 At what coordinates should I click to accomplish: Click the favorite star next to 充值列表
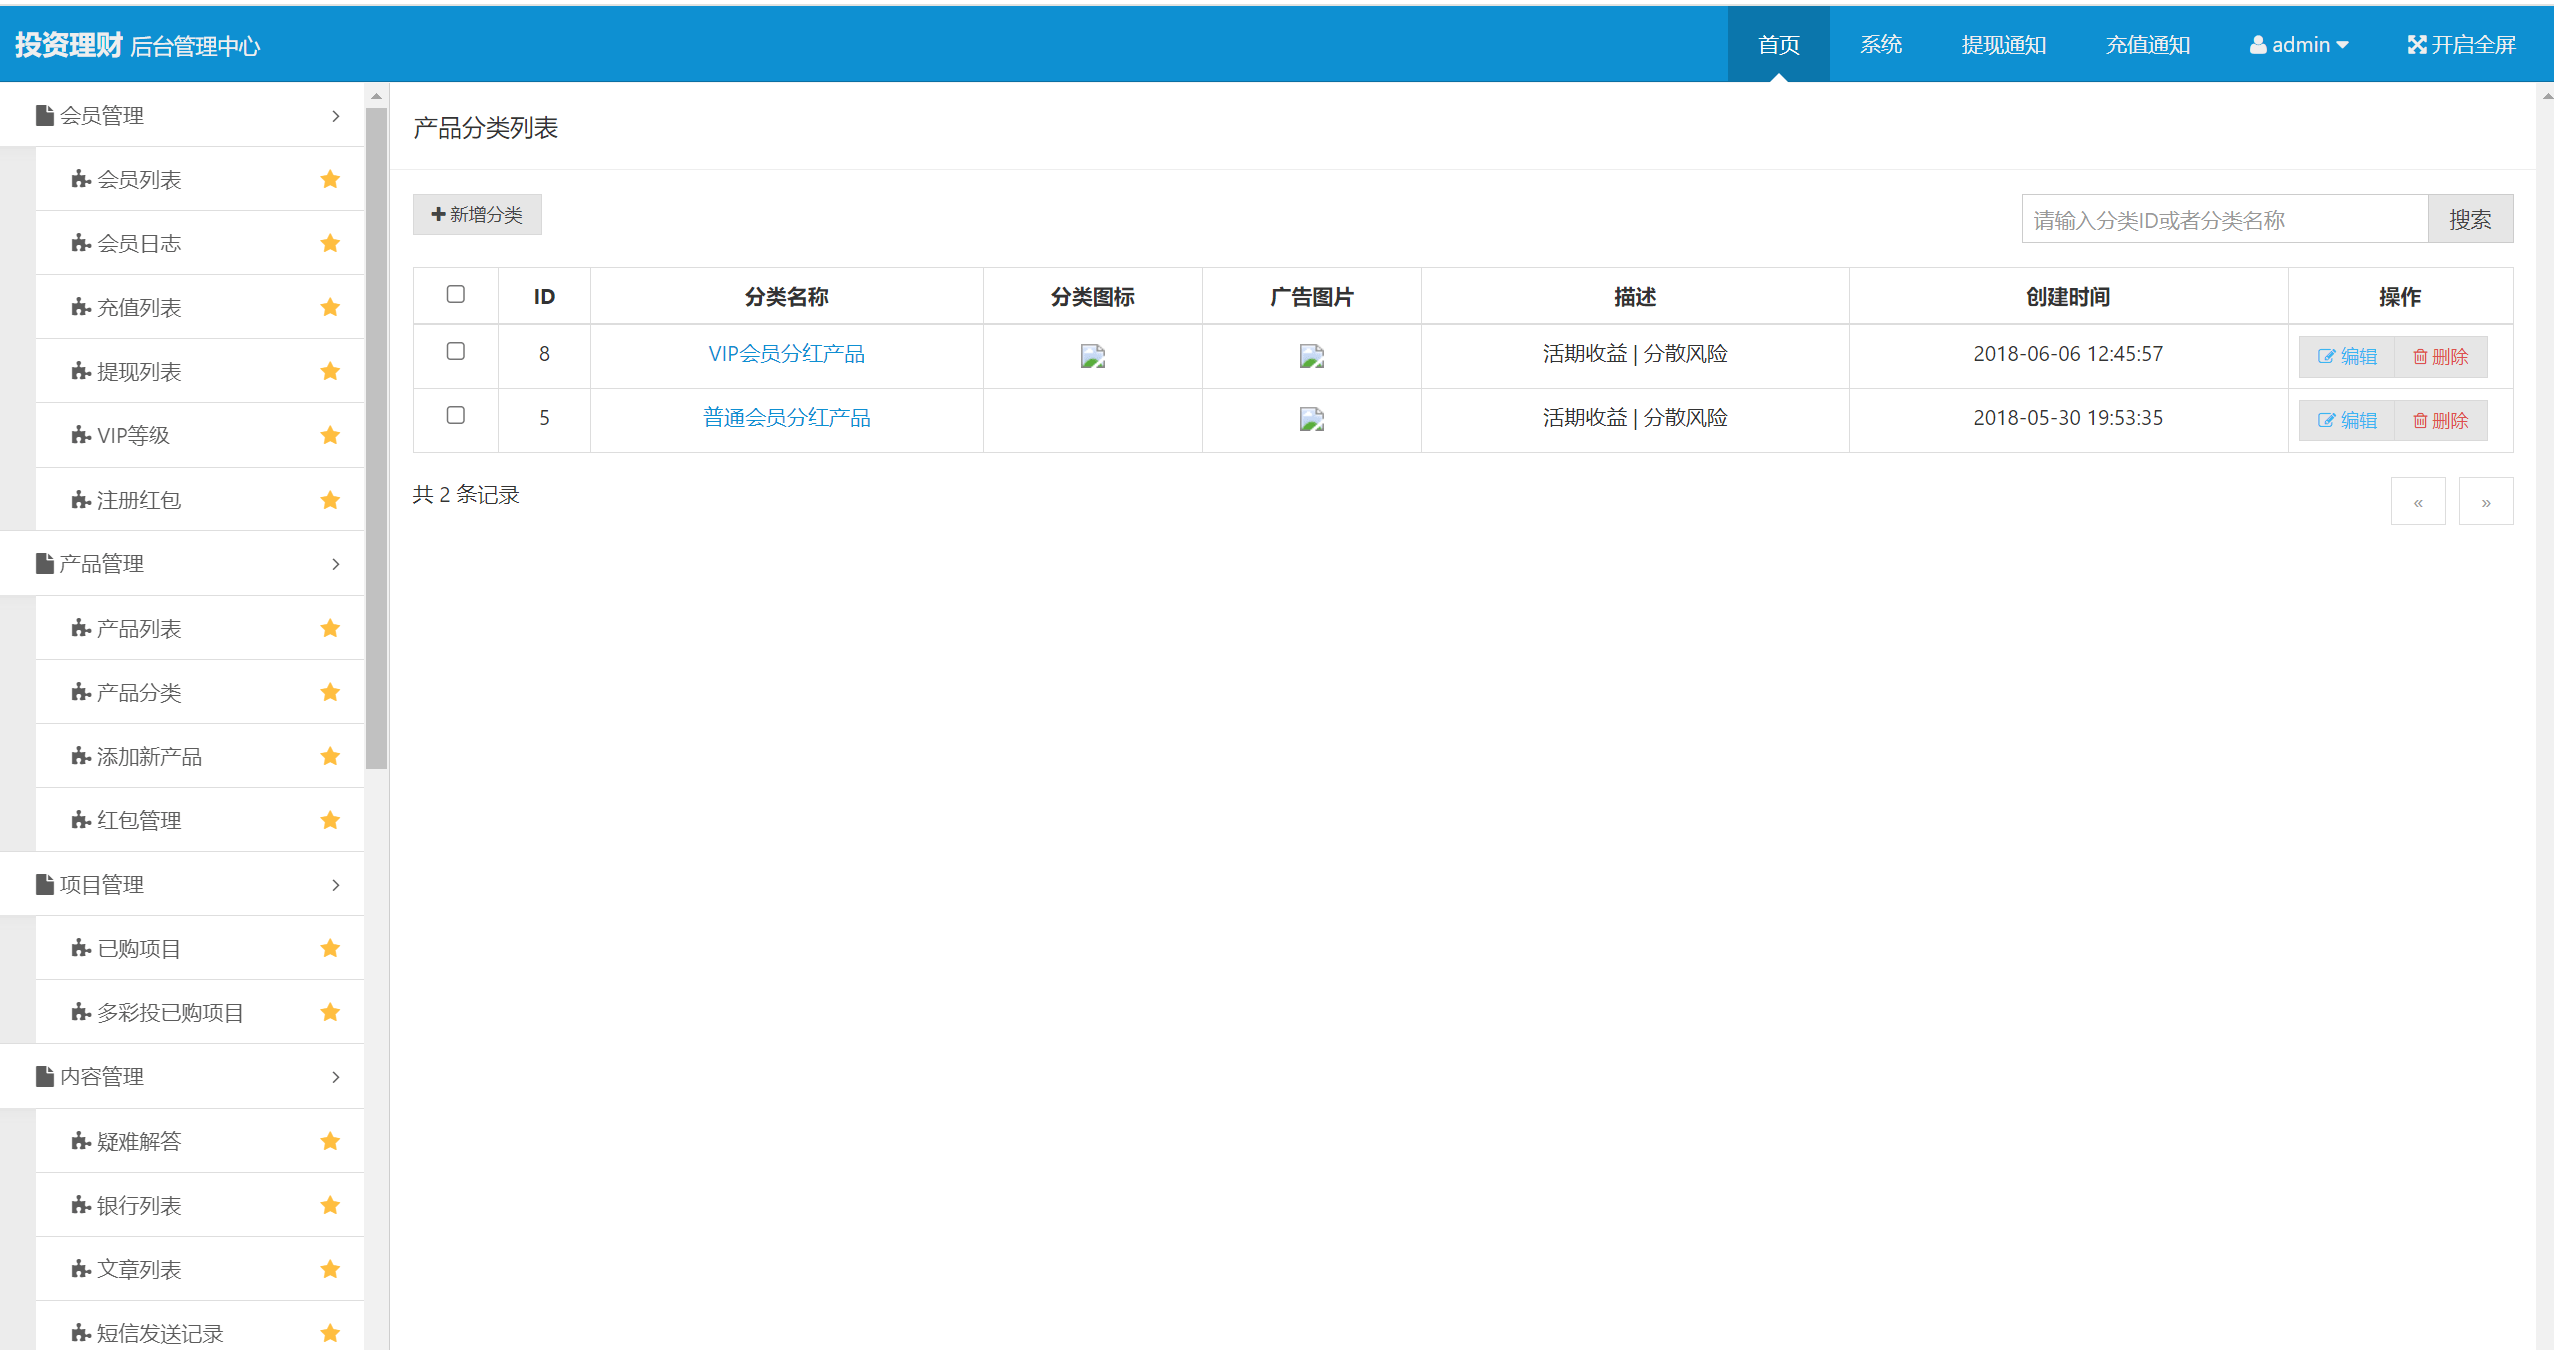point(330,307)
